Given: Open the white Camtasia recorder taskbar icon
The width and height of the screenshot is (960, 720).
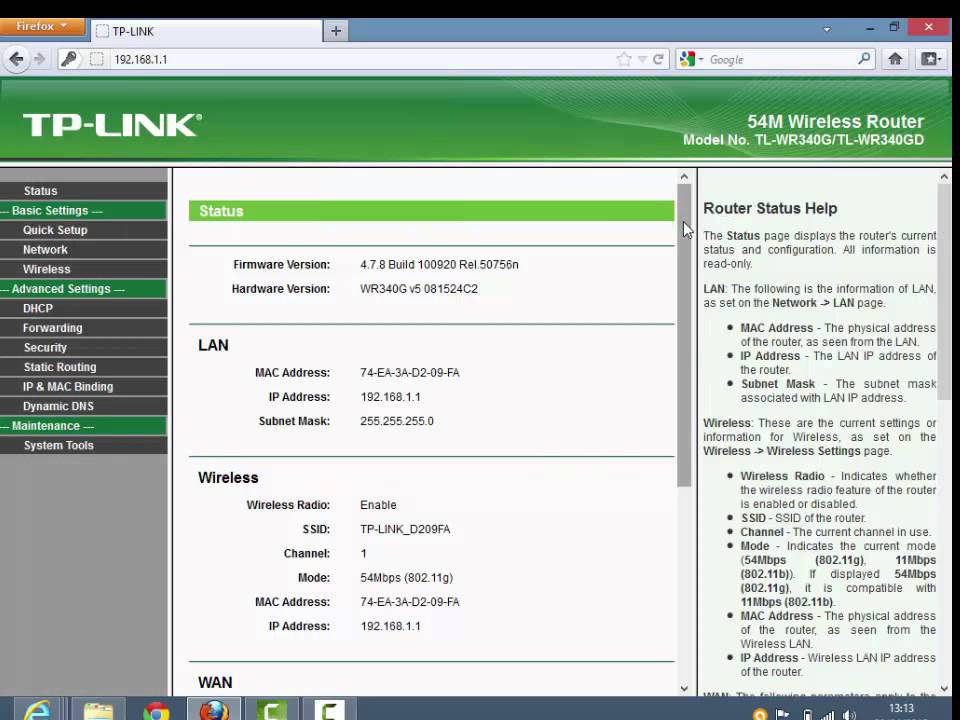Looking at the screenshot, I should [329, 709].
